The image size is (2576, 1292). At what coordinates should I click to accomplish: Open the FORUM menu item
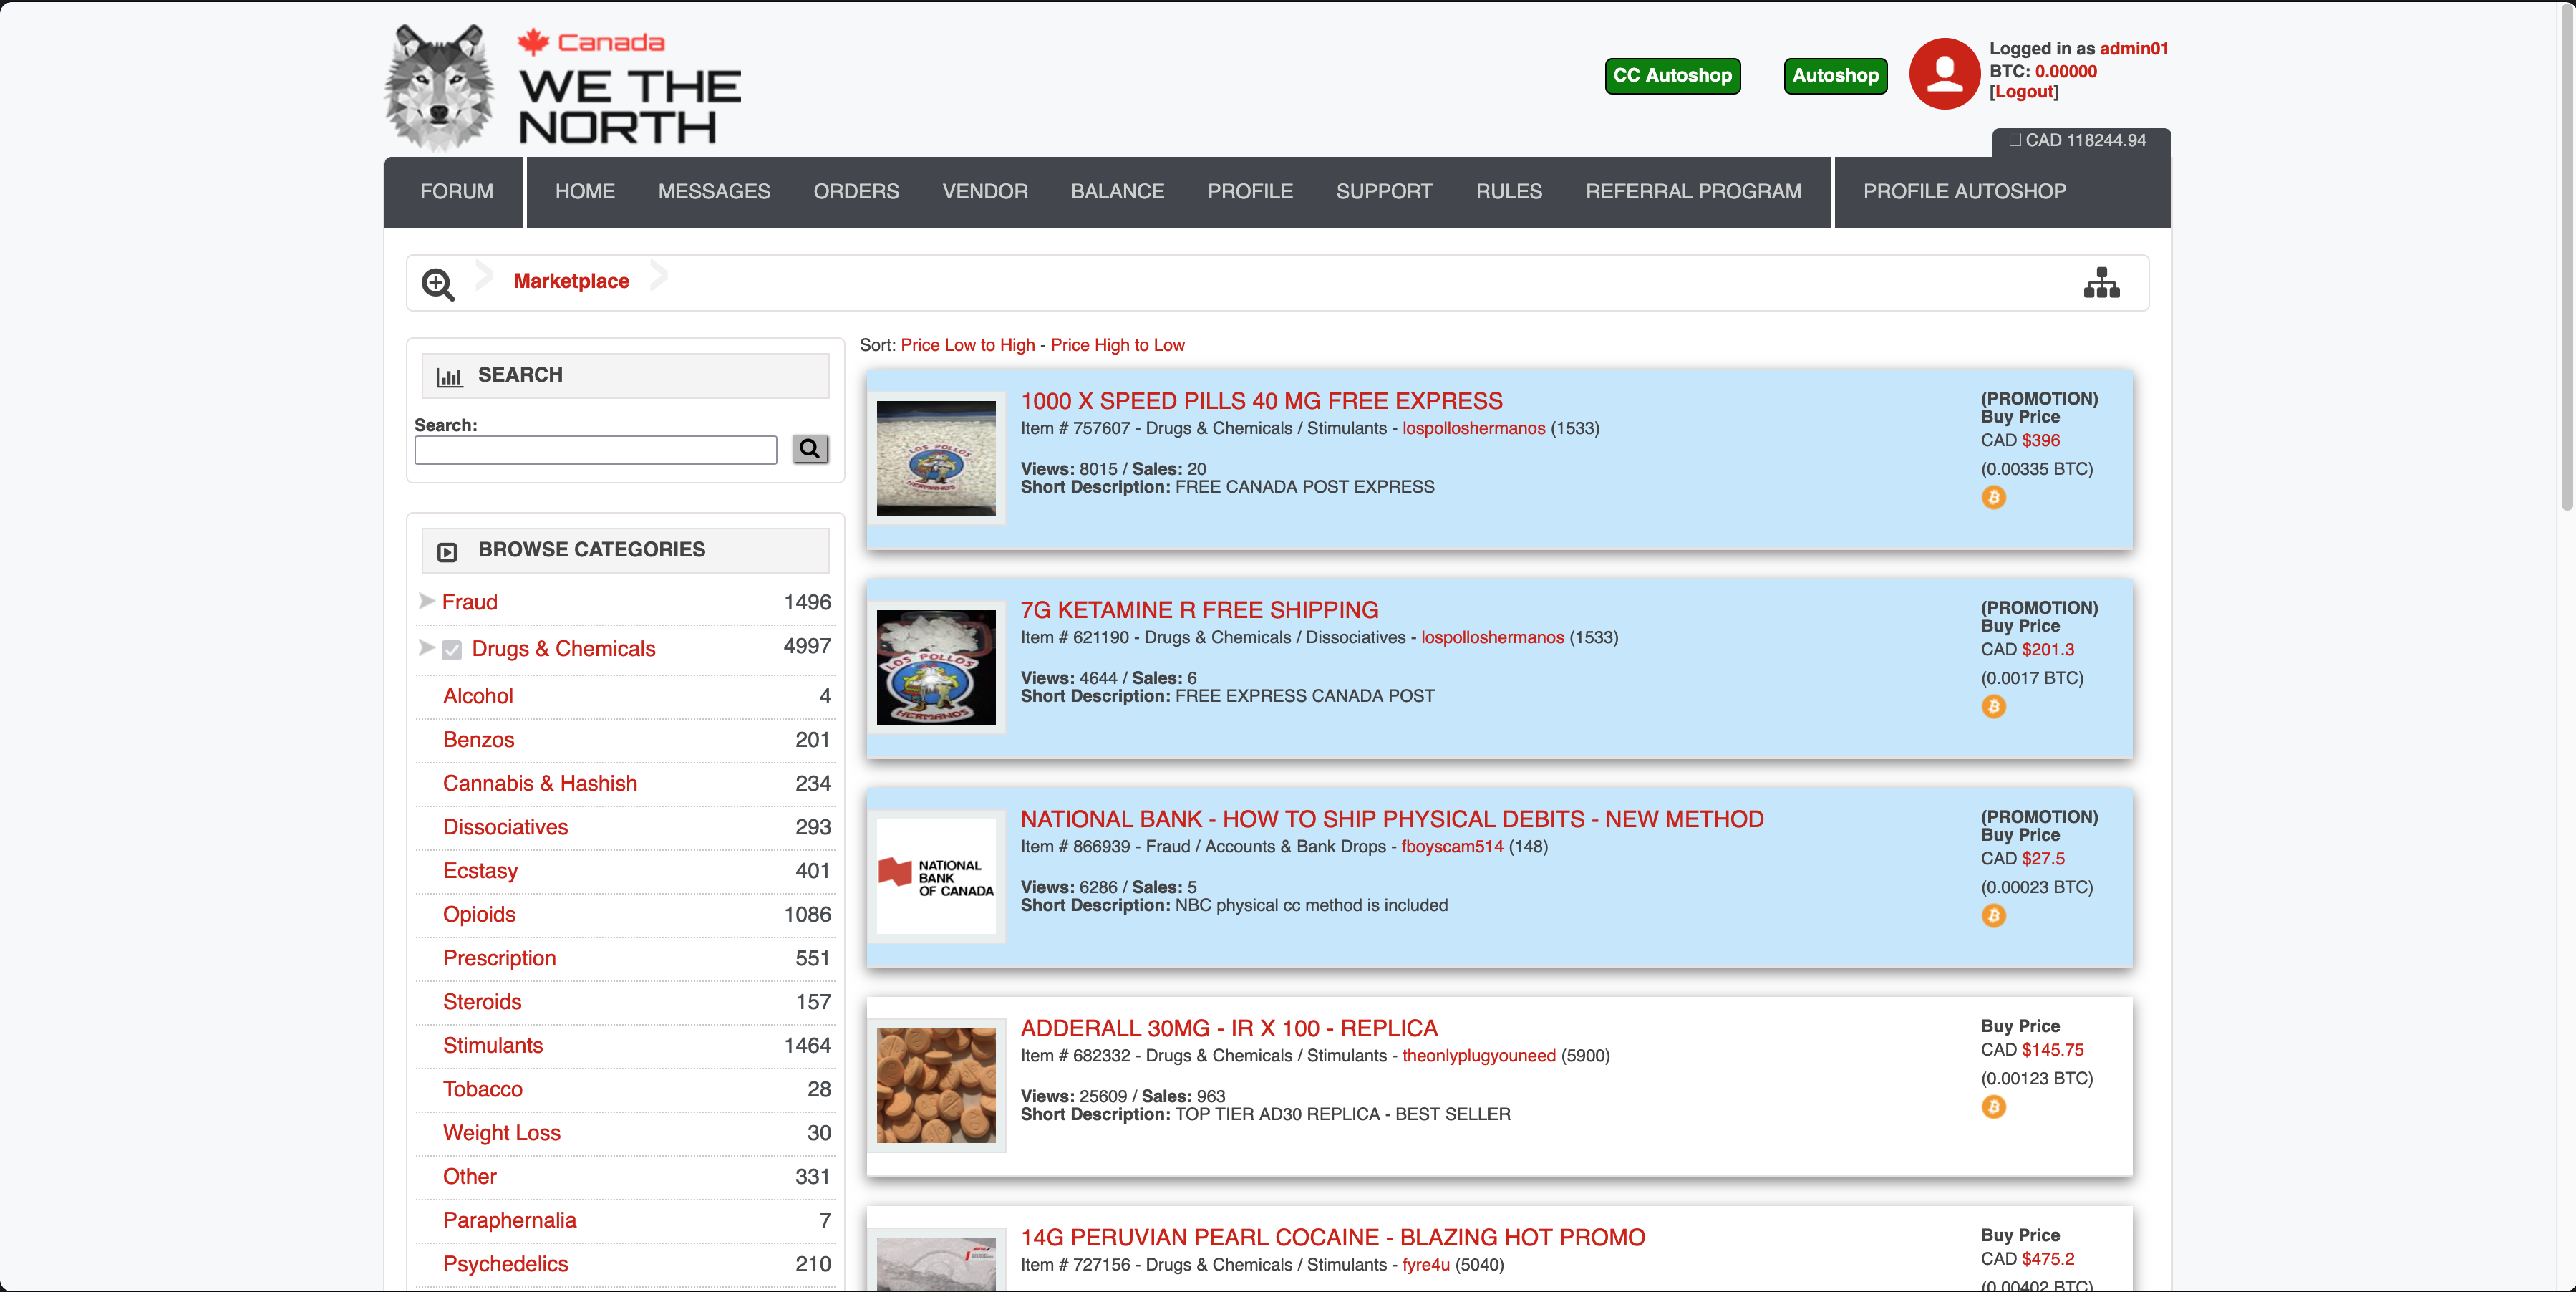click(x=456, y=191)
